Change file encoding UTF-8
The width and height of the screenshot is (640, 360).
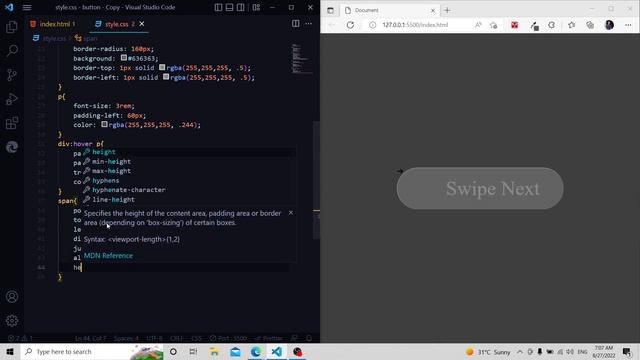click(154, 338)
